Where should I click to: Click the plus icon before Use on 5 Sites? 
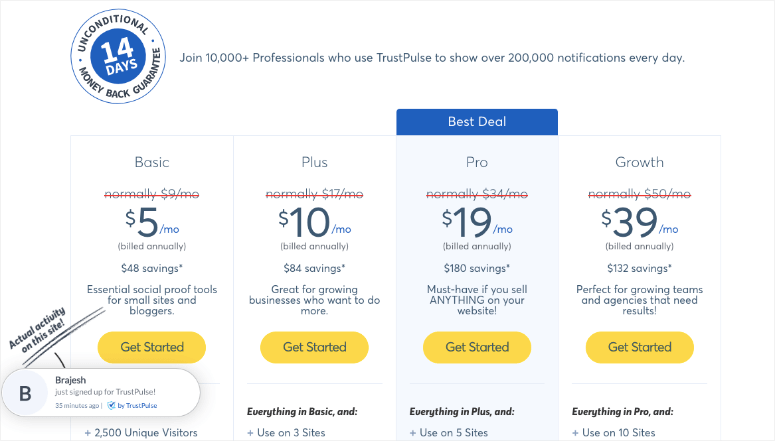tap(413, 433)
